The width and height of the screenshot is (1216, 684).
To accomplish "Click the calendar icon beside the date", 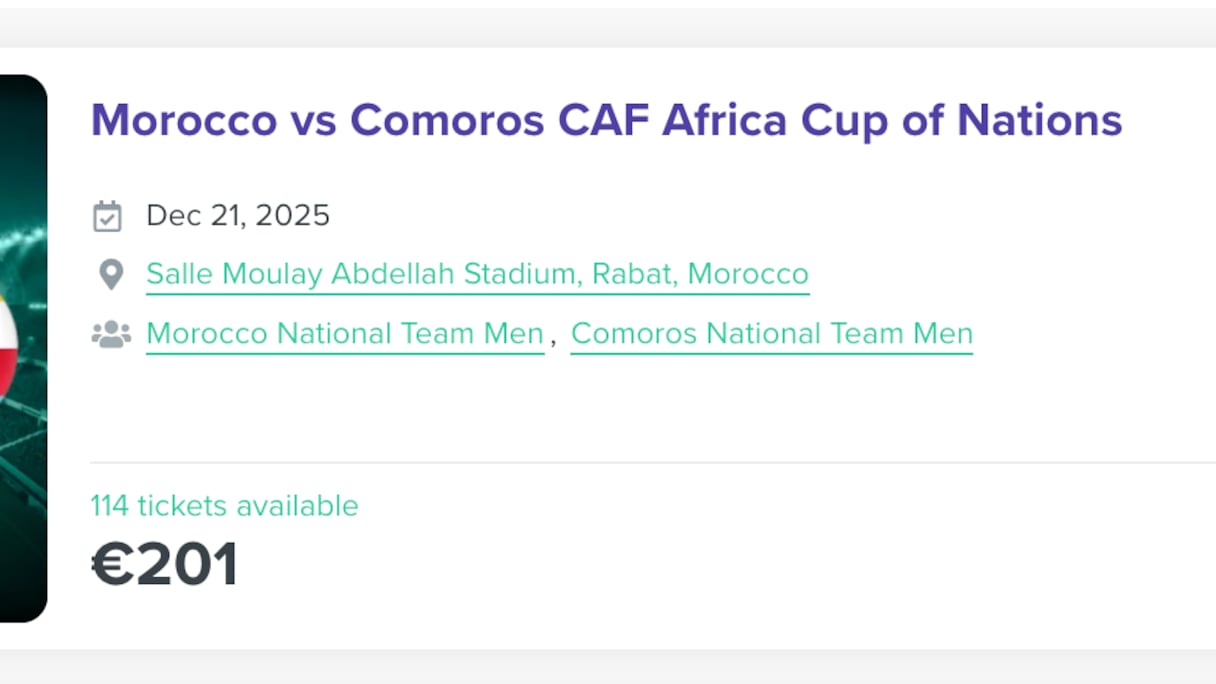I will click(107, 216).
